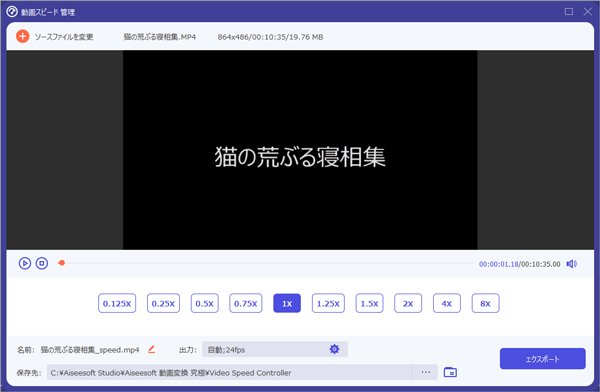The width and height of the screenshot is (600, 392).
Task: Click the エクスポート export button
Action: pyautogui.click(x=543, y=359)
